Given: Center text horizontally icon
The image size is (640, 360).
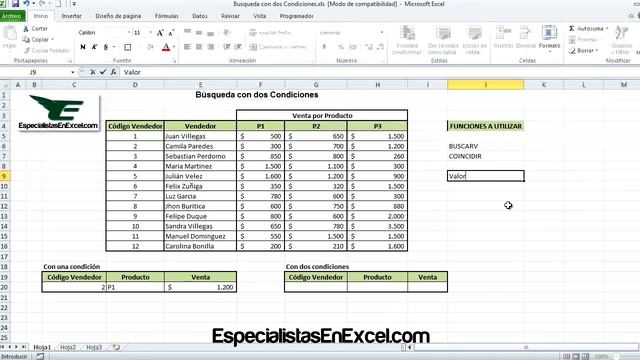Looking at the screenshot, I should click(x=199, y=47).
